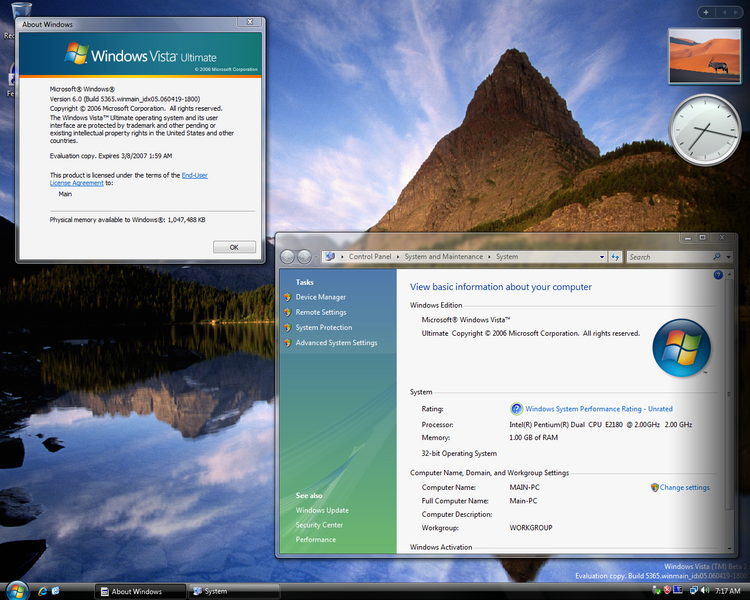Open Security Center under See also
This screenshot has width=750, height=600.
[x=319, y=525]
